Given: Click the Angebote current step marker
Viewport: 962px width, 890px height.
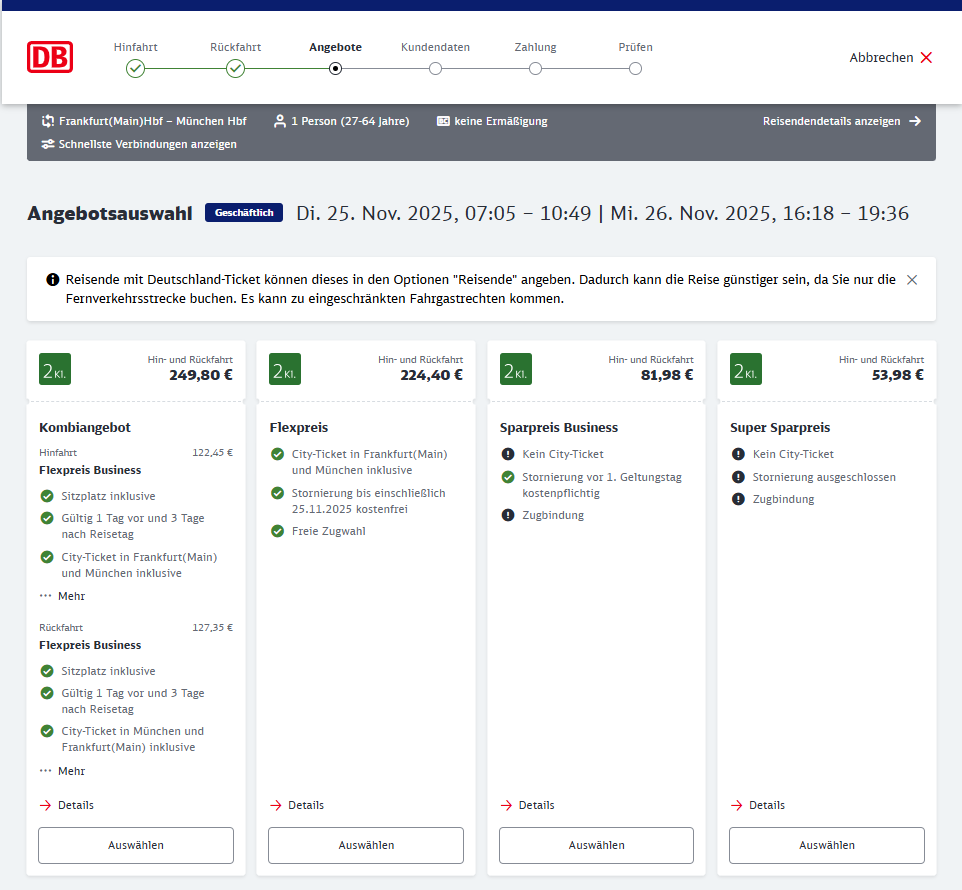Looking at the screenshot, I should coord(335,69).
